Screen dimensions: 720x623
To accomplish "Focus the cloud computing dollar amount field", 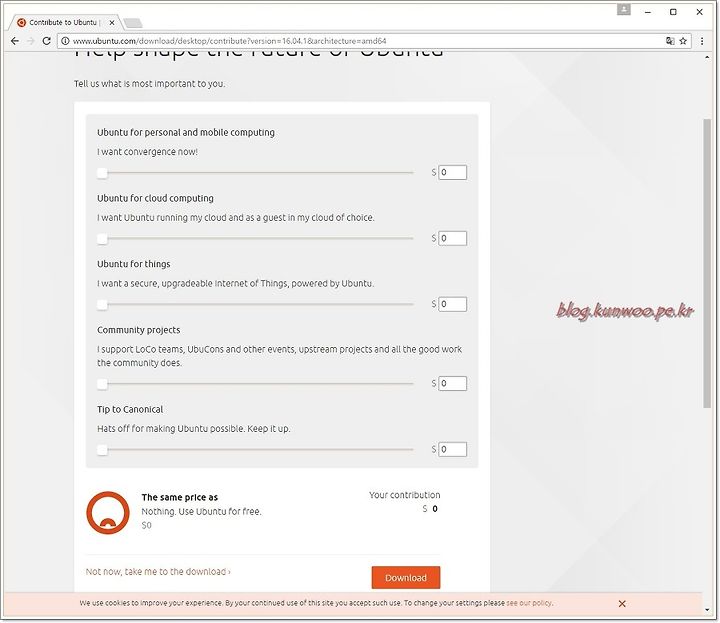I will (x=452, y=238).
